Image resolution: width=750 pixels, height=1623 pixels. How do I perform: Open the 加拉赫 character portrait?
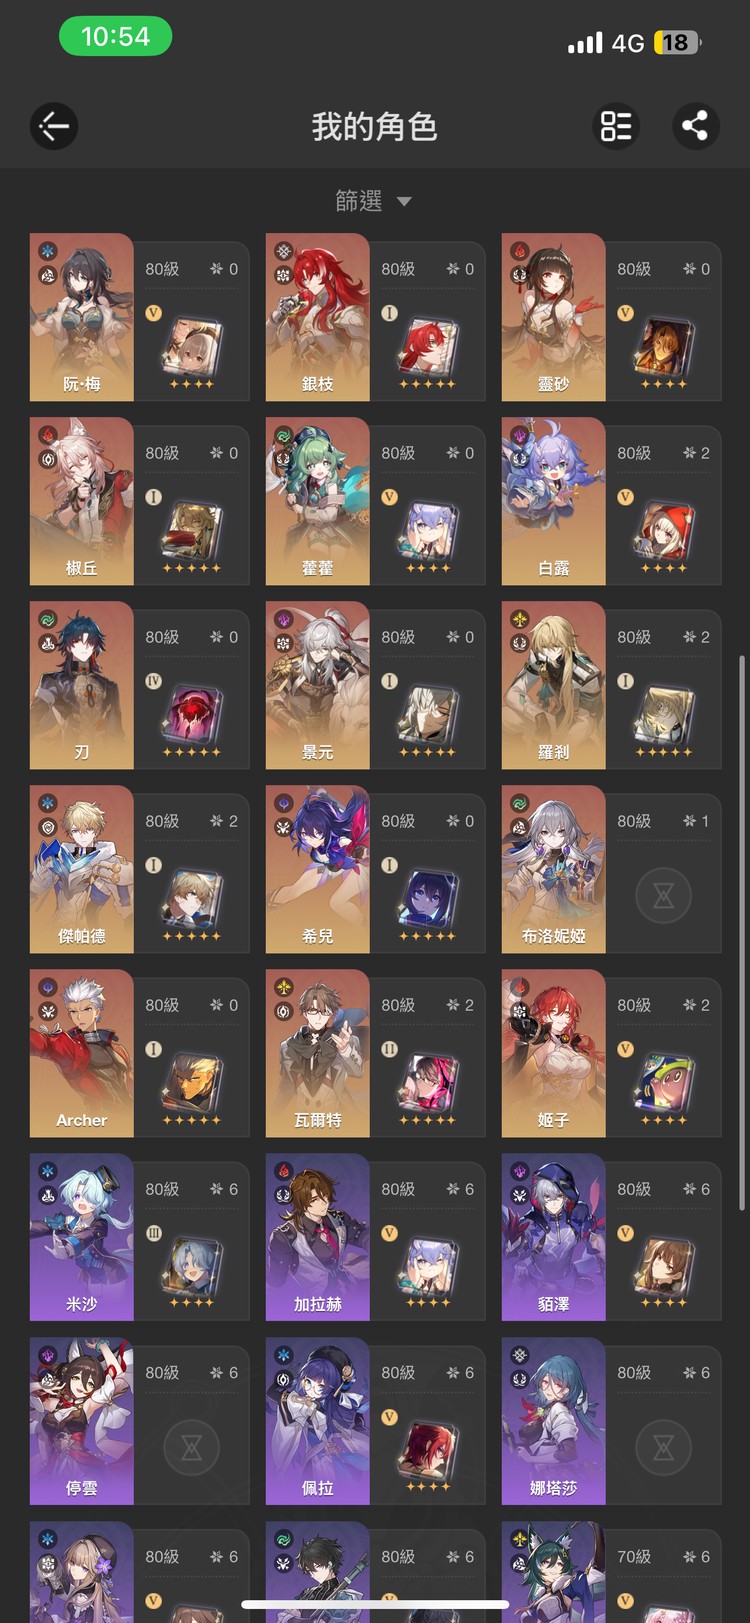317,1237
